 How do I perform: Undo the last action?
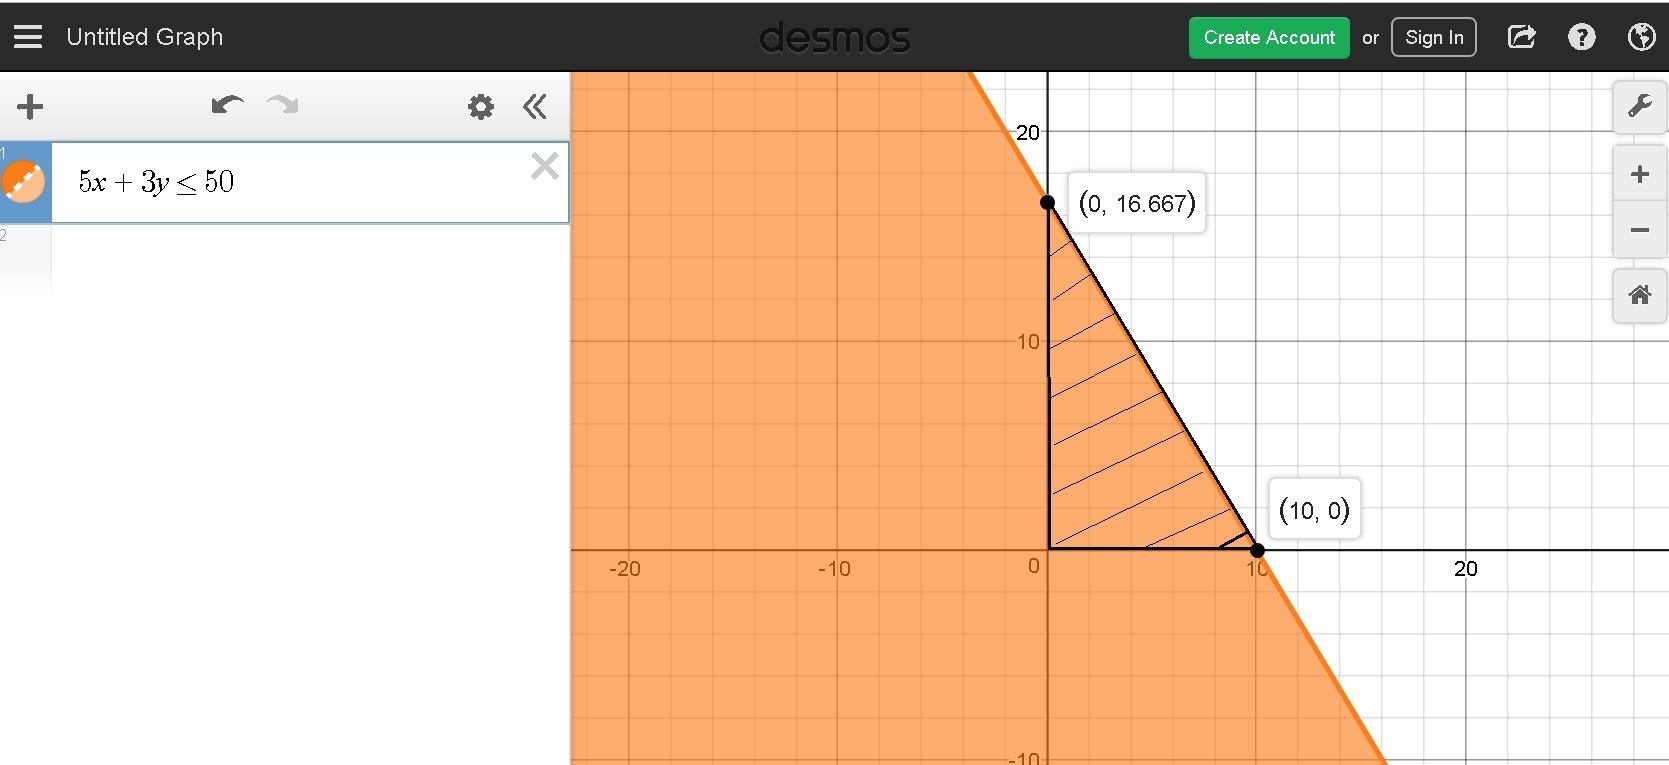pos(227,105)
